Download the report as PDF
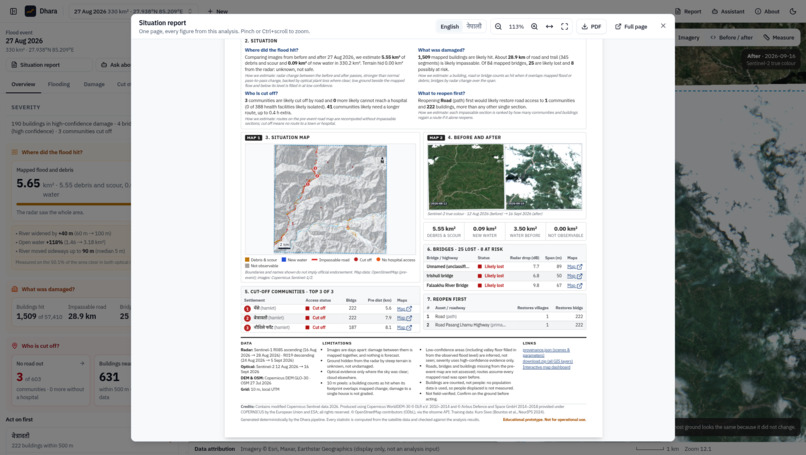The width and height of the screenshot is (806, 455). [591, 26]
